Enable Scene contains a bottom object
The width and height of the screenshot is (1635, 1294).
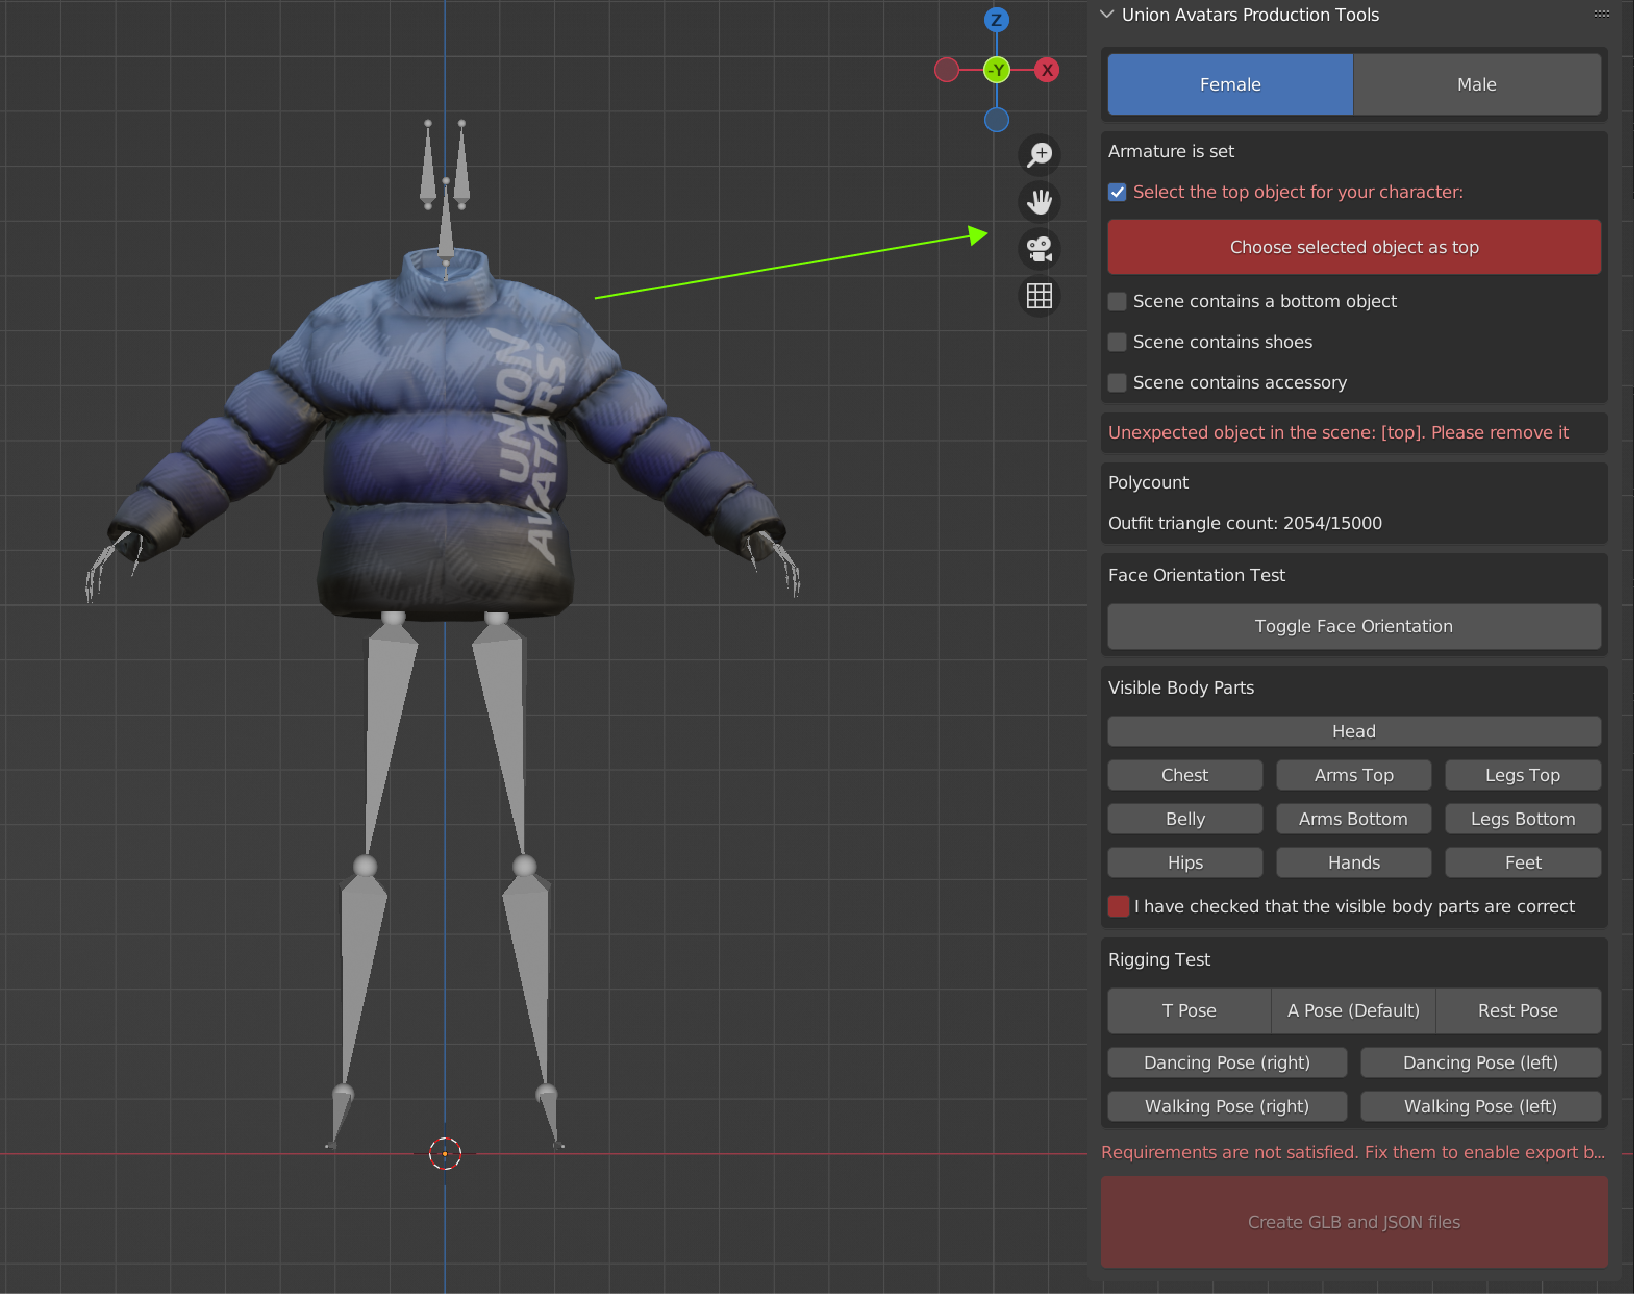[1117, 301]
